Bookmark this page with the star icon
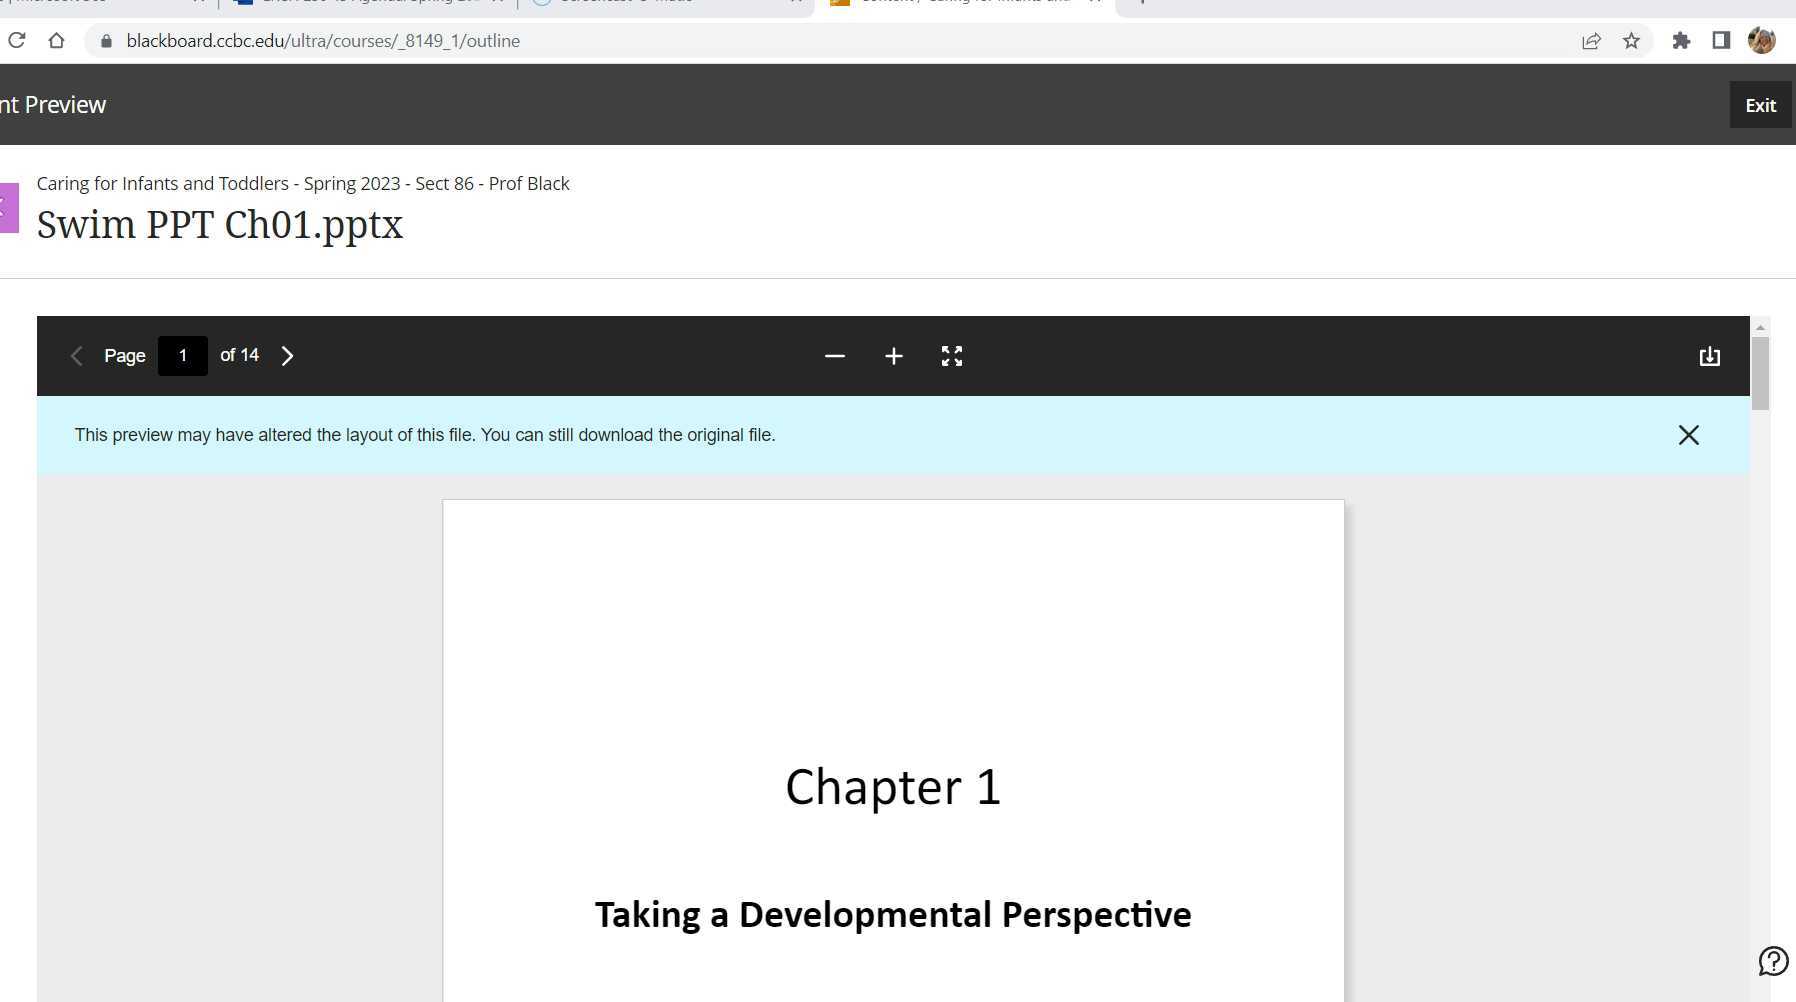Viewport: 1796px width, 1002px height. [1633, 40]
